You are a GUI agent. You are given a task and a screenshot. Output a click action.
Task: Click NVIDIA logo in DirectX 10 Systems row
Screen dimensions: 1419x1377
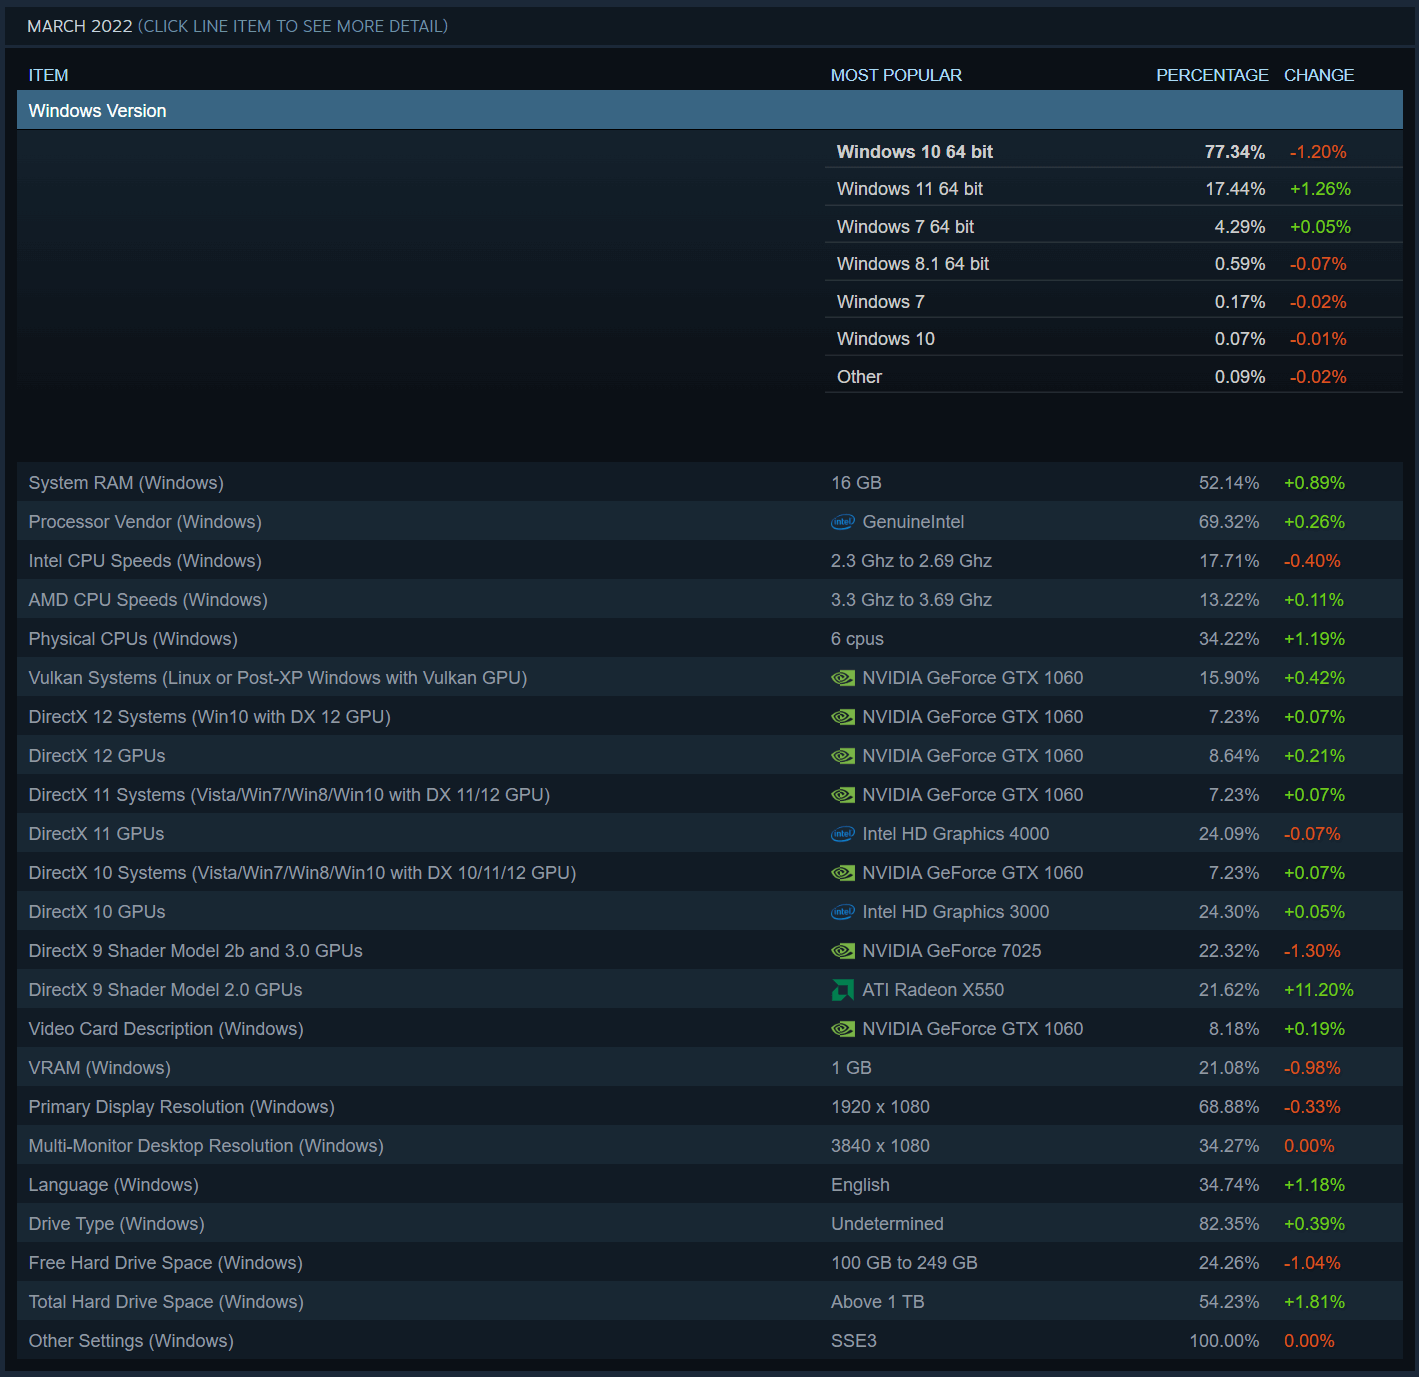[843, 873]
